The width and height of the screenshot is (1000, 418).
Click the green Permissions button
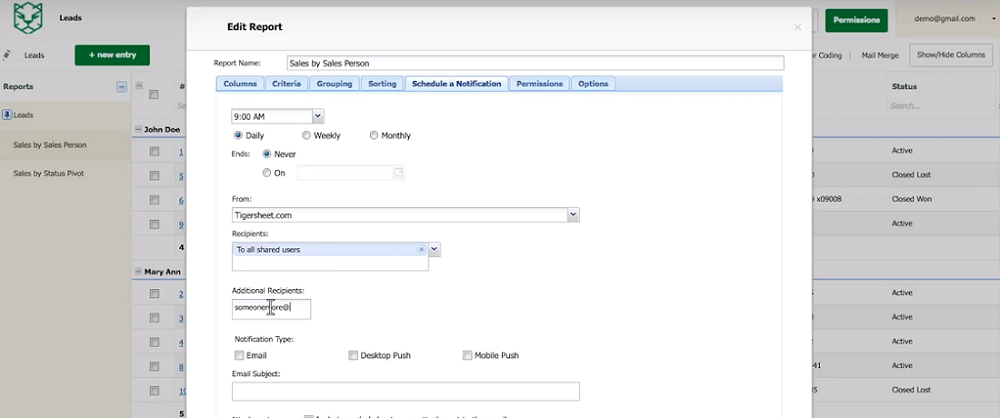point(856,20)
